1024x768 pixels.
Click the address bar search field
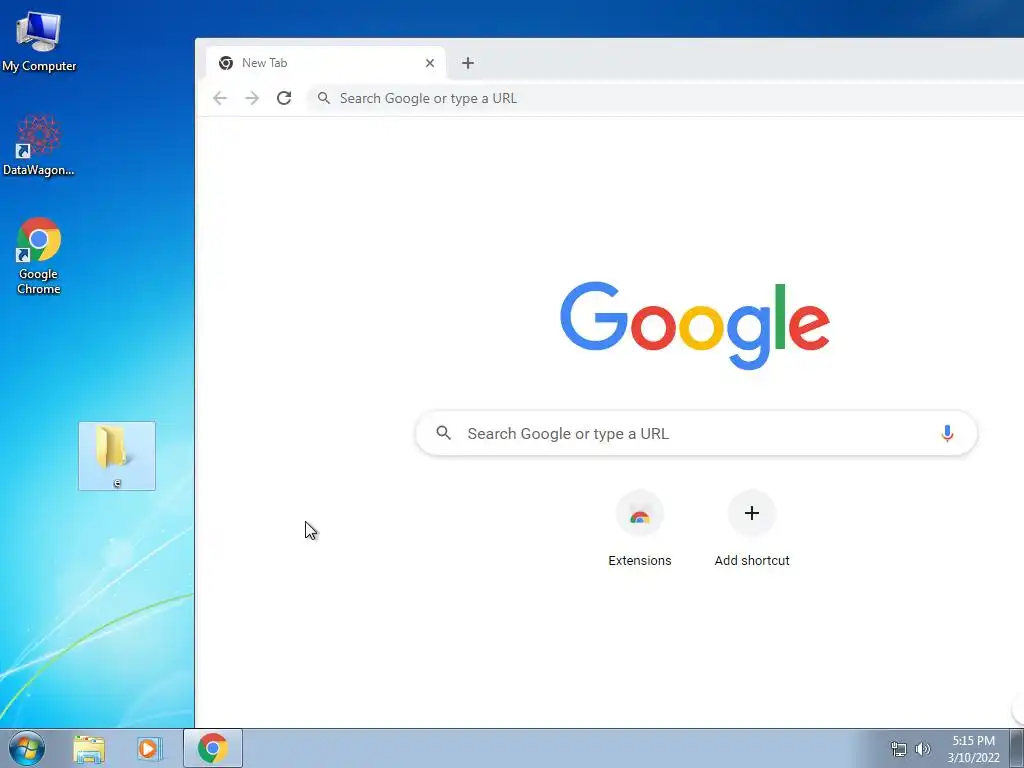click(x=666, y=98)
